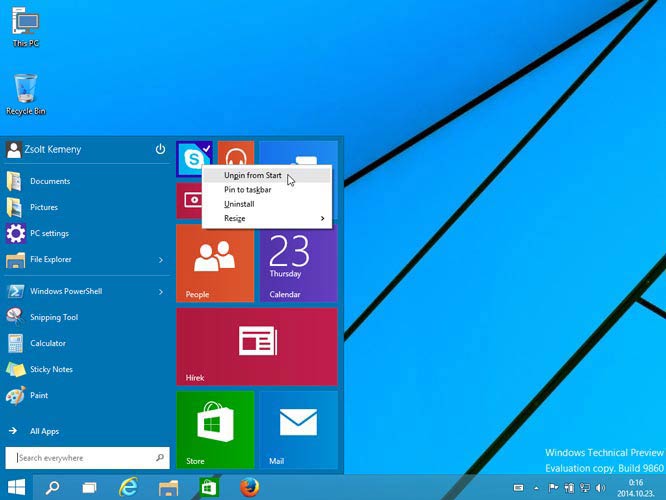Open Search from taskbar
666x500 pixels.
point(52,487)
